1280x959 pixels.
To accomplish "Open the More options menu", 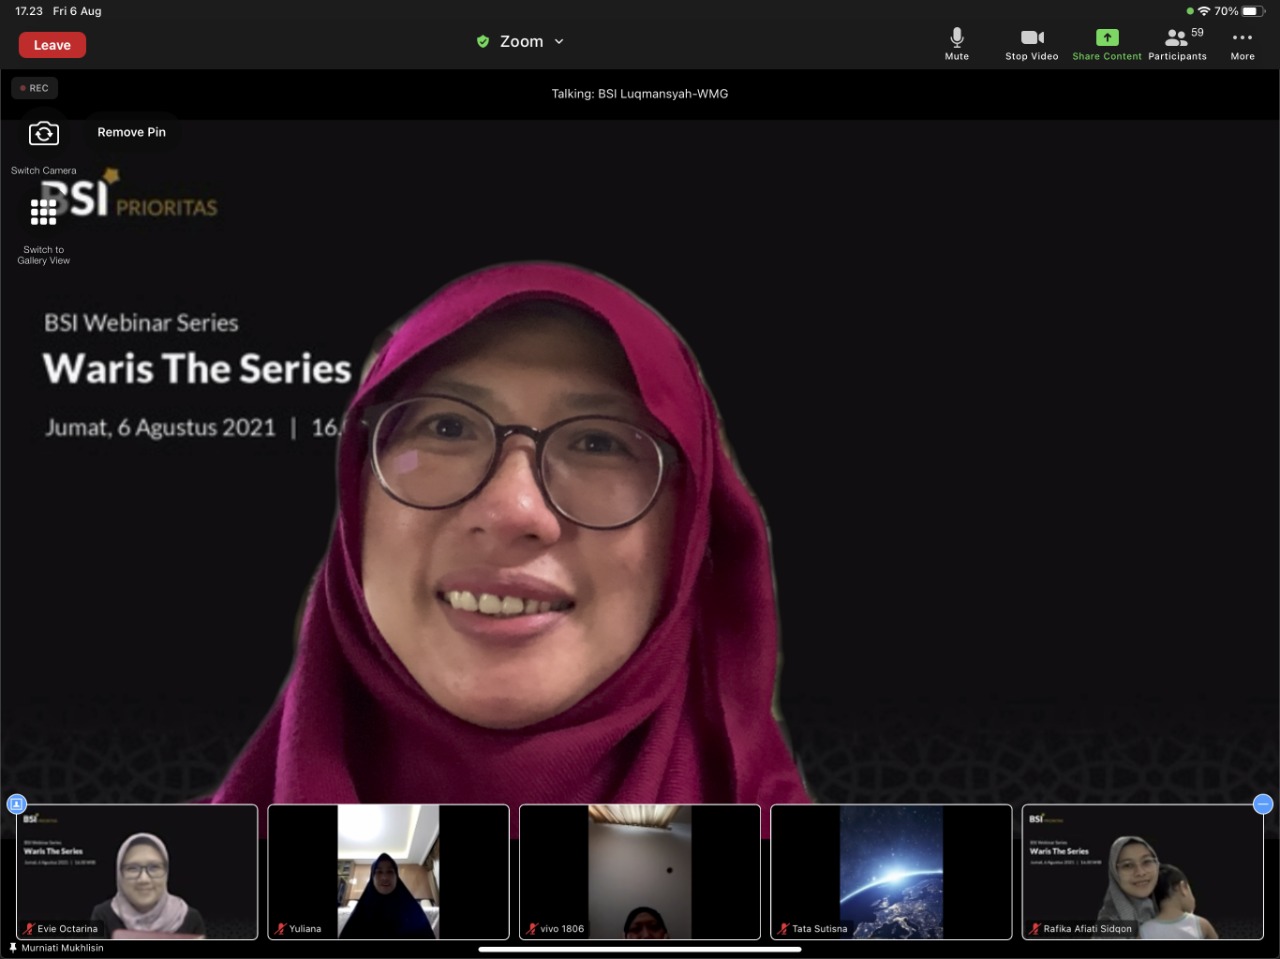I will pos(1242,43).
